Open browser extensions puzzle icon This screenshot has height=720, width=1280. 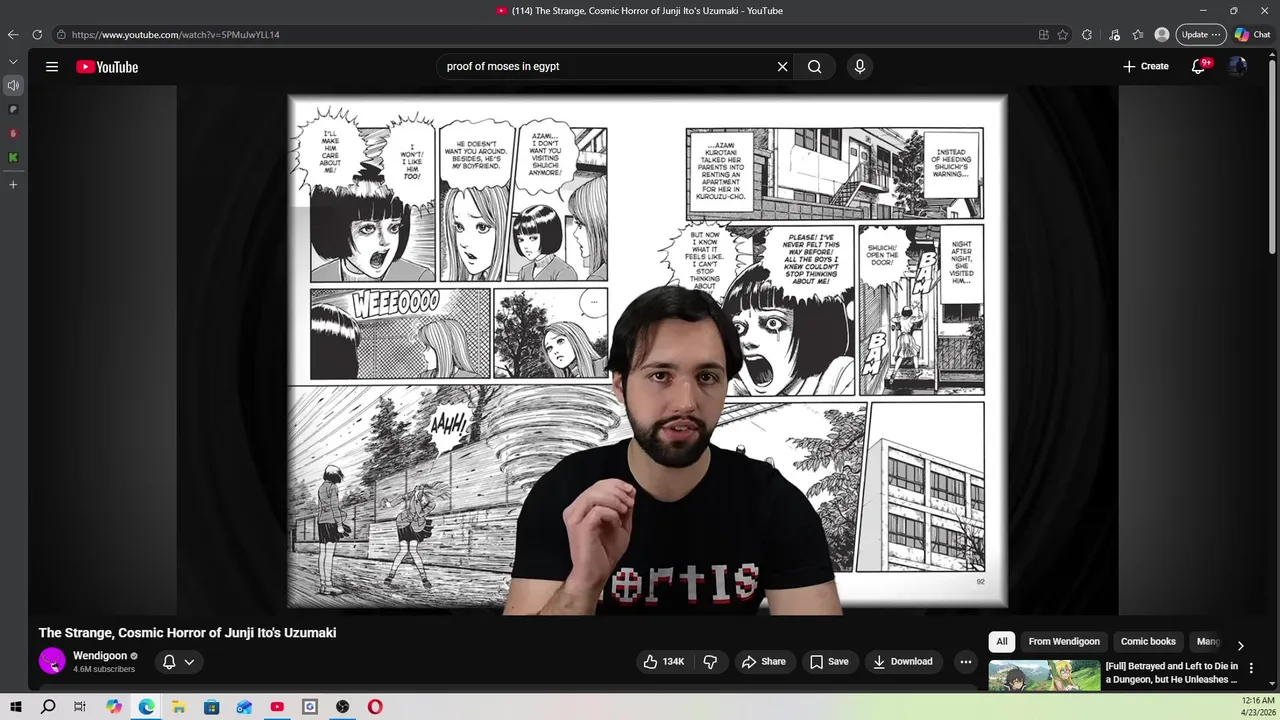(x=1087, y=35)
